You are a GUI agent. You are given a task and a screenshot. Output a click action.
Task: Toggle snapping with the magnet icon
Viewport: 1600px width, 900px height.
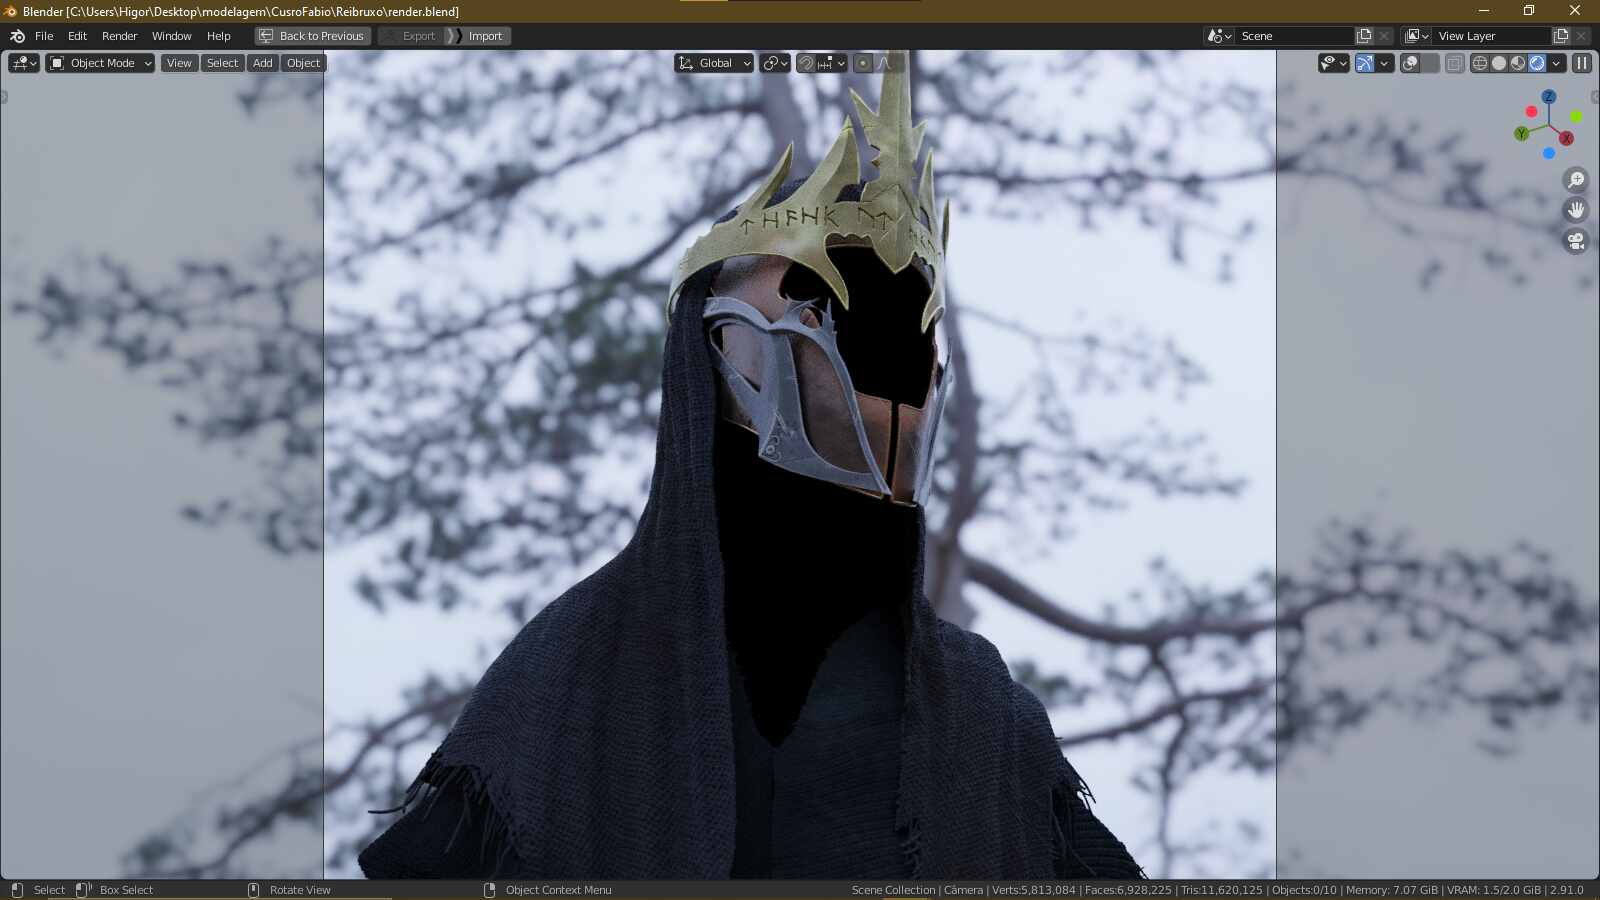806,63
